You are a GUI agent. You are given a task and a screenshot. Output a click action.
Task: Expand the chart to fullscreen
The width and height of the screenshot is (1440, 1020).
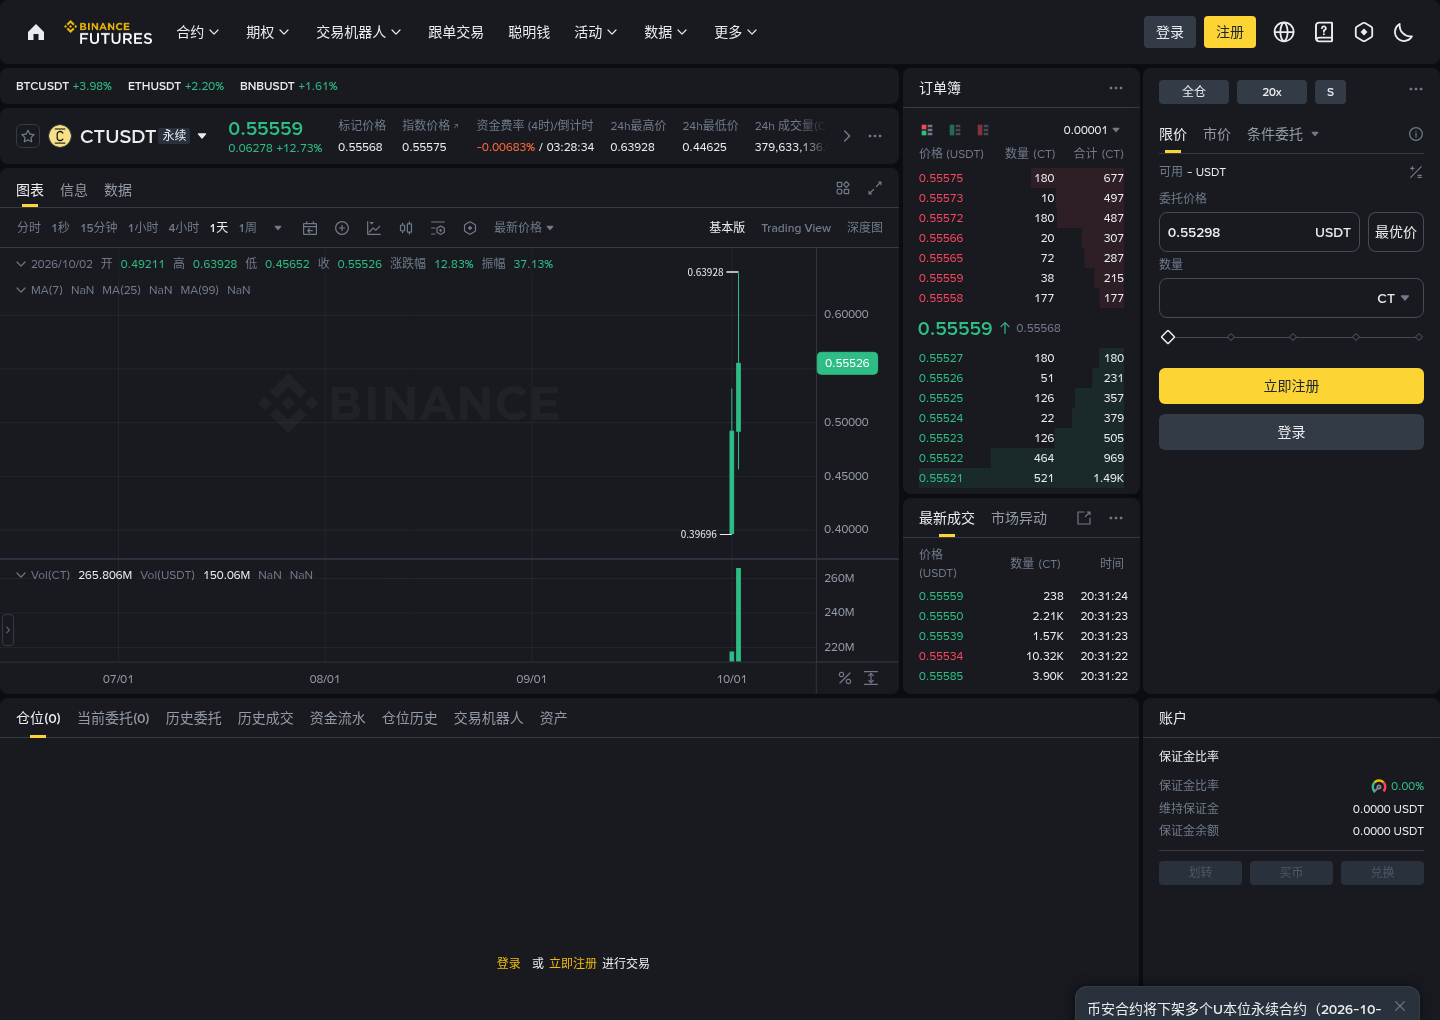tap(875, 188)
